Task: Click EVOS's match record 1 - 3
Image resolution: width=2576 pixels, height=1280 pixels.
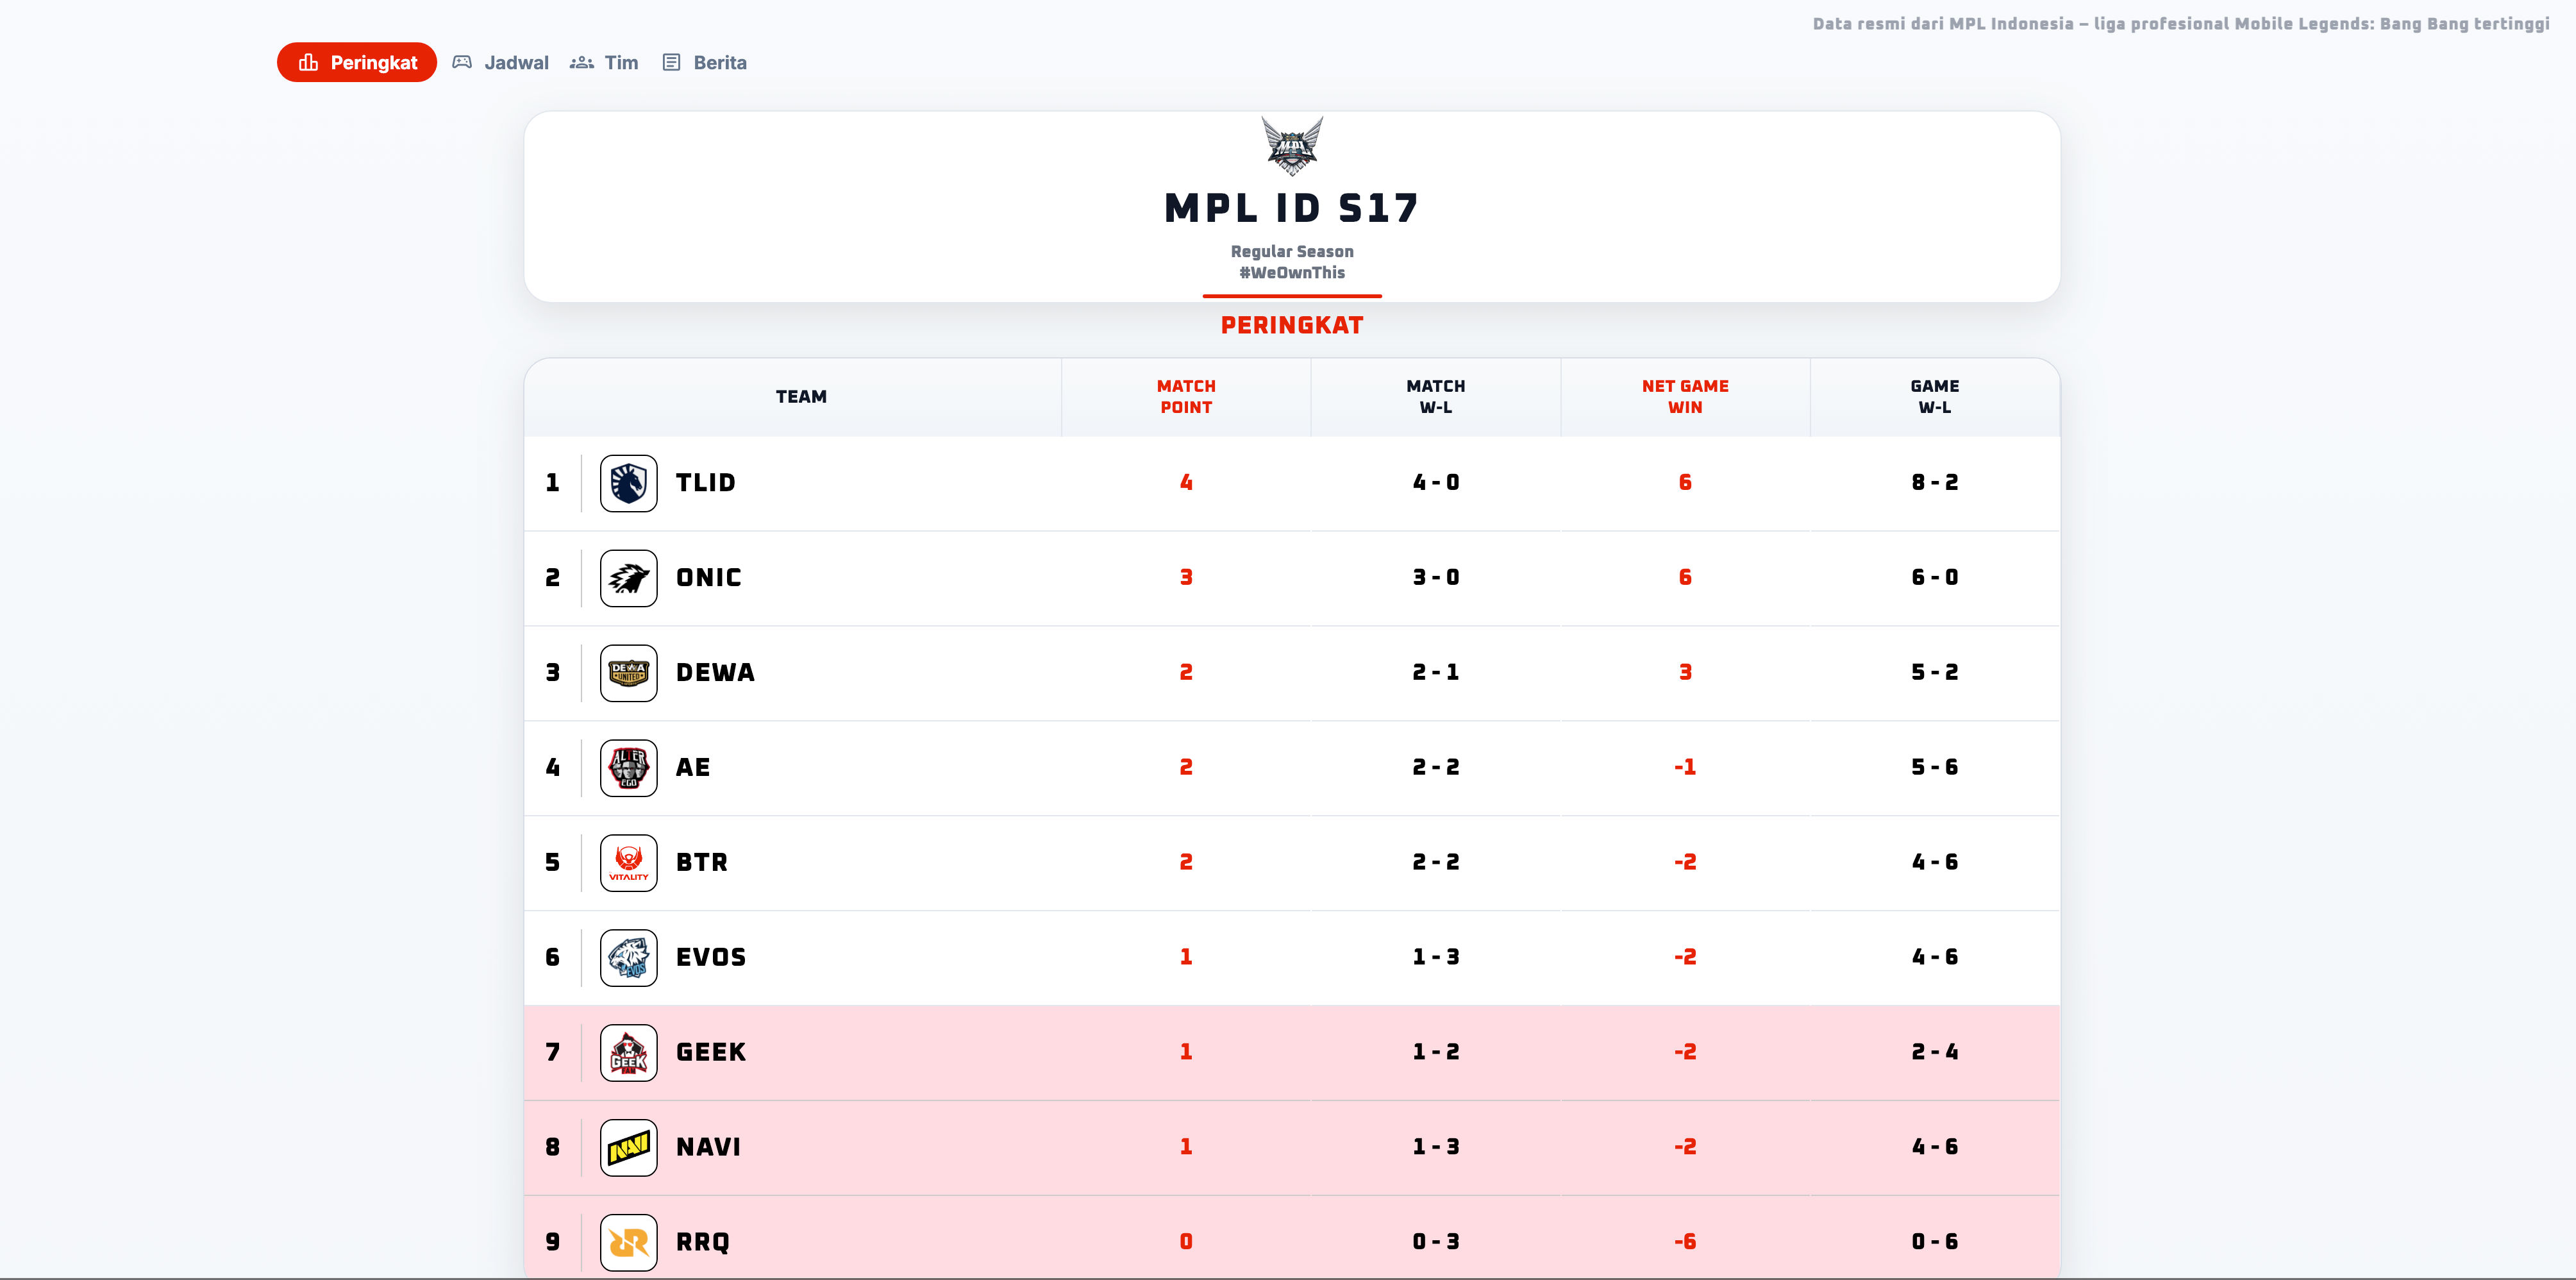Action: coord(1436,958)
